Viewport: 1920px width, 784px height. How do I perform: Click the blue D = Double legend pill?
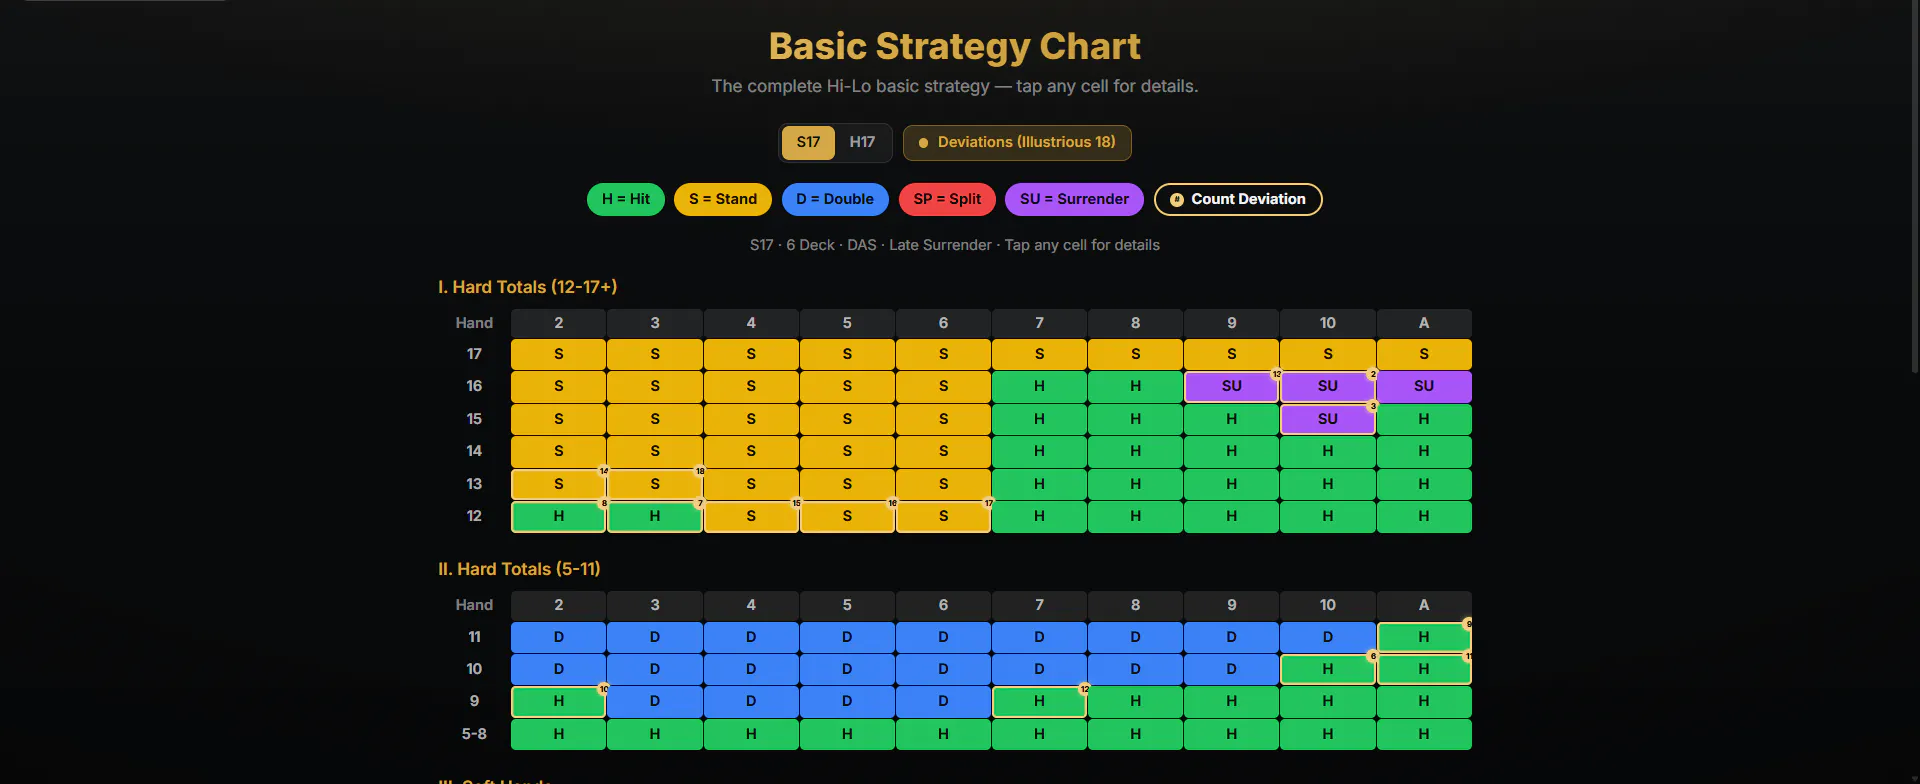coord(835,199)
